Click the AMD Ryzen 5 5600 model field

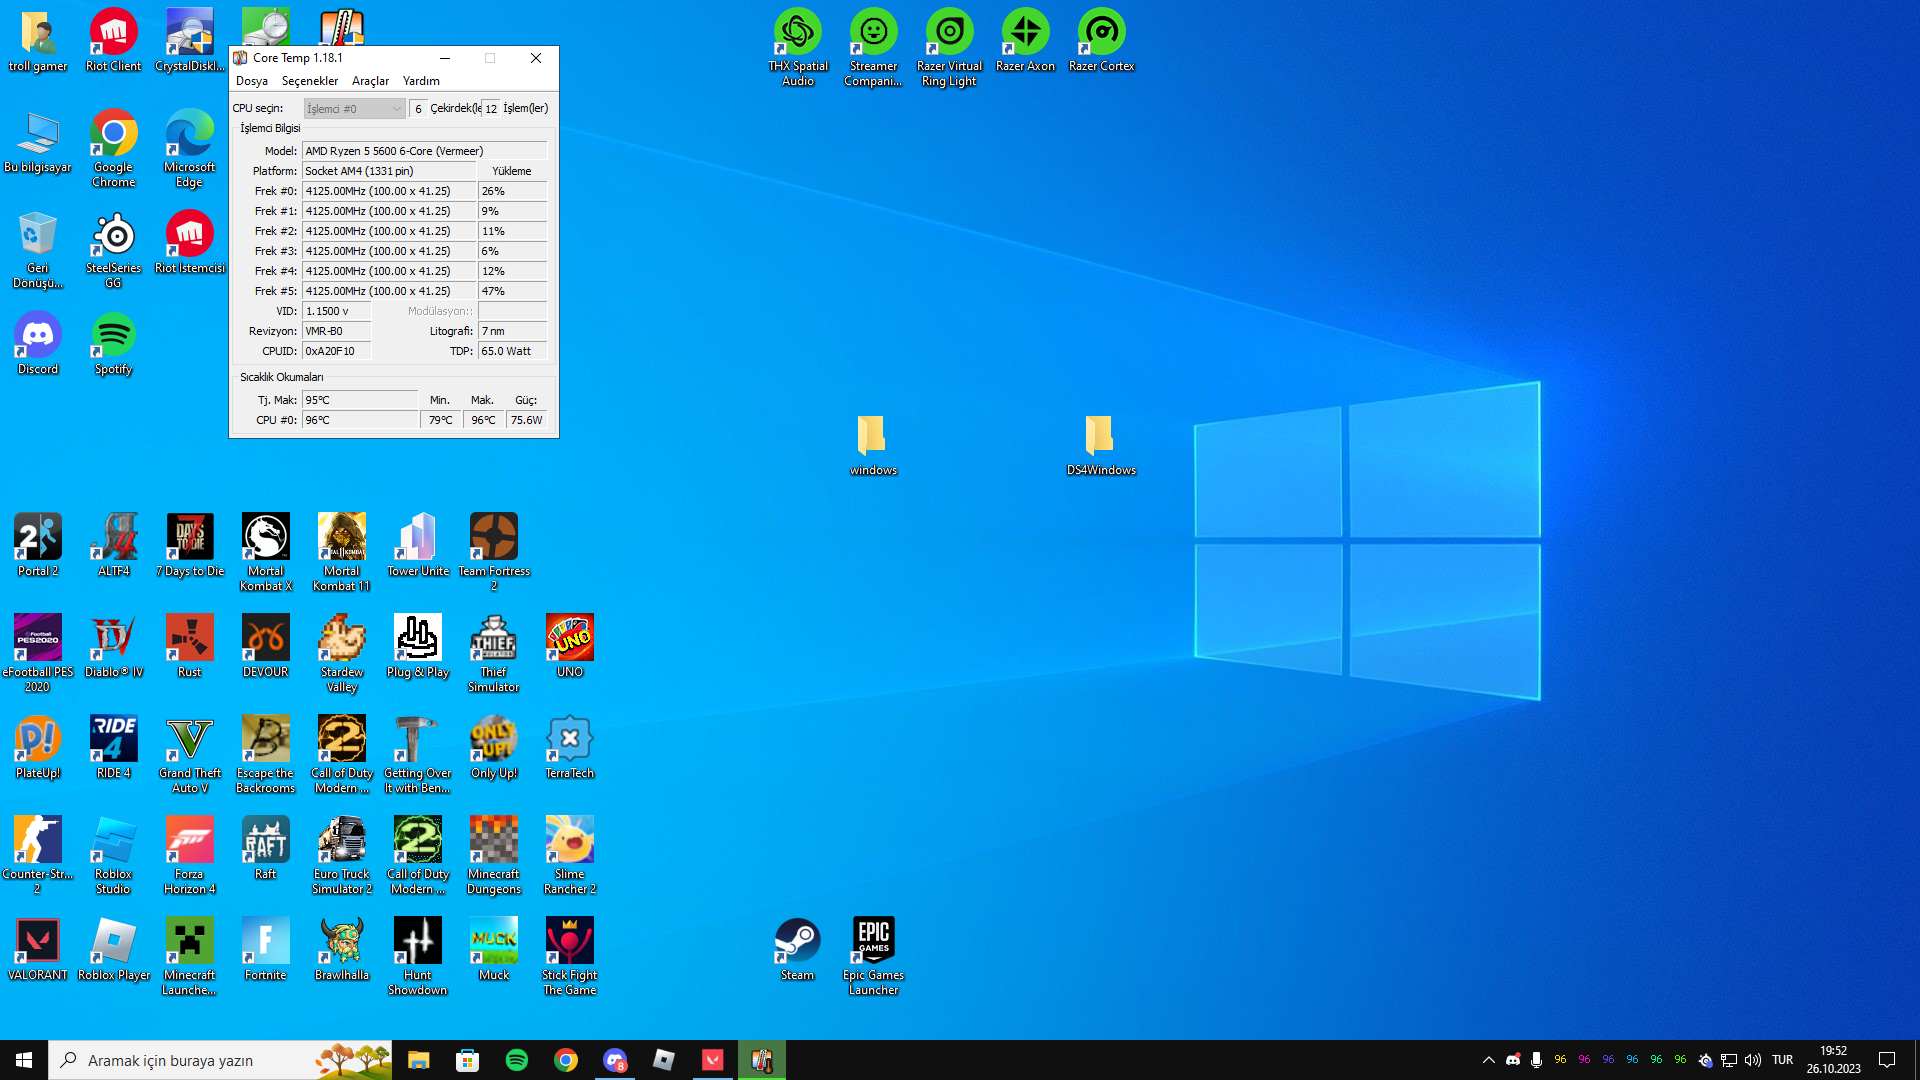click(x=425, y=151)
